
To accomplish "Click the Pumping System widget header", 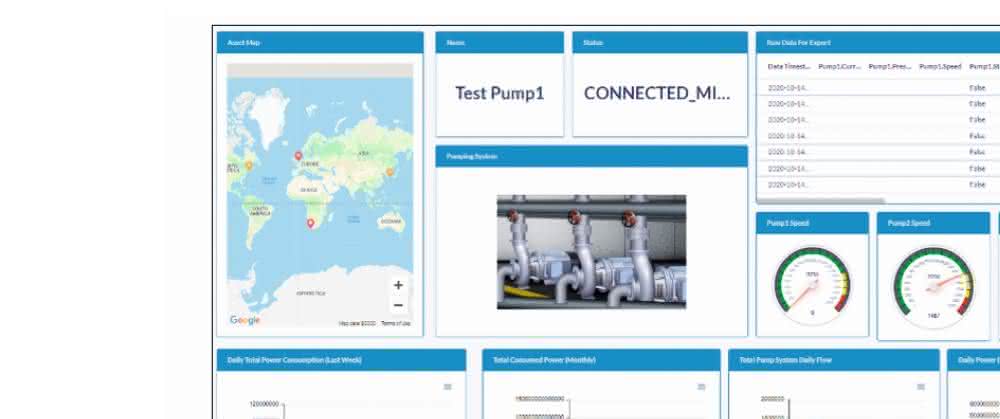I will (591, 156).
